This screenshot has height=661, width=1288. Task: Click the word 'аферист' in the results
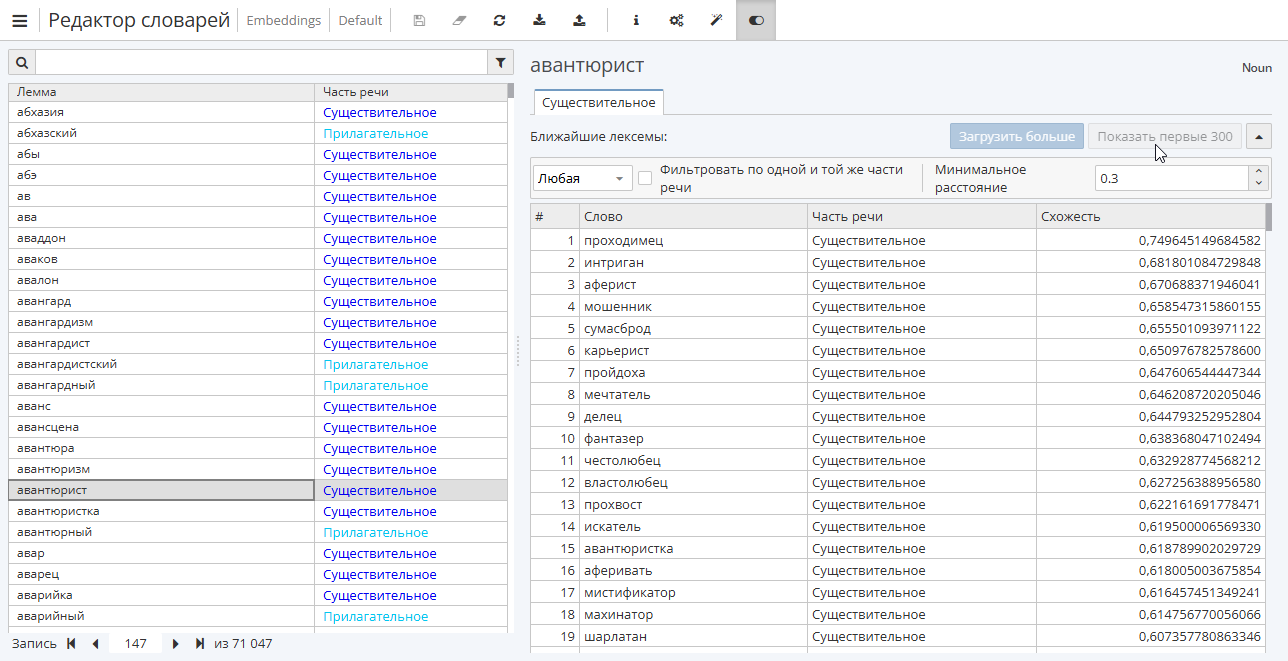pos(610,284)
